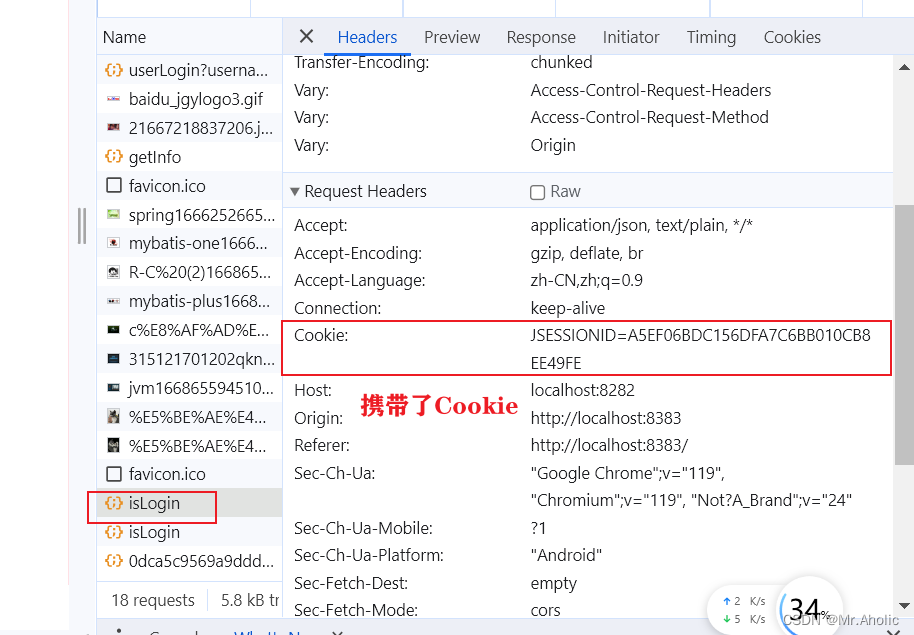Click the 18 requests summary text

151,599
